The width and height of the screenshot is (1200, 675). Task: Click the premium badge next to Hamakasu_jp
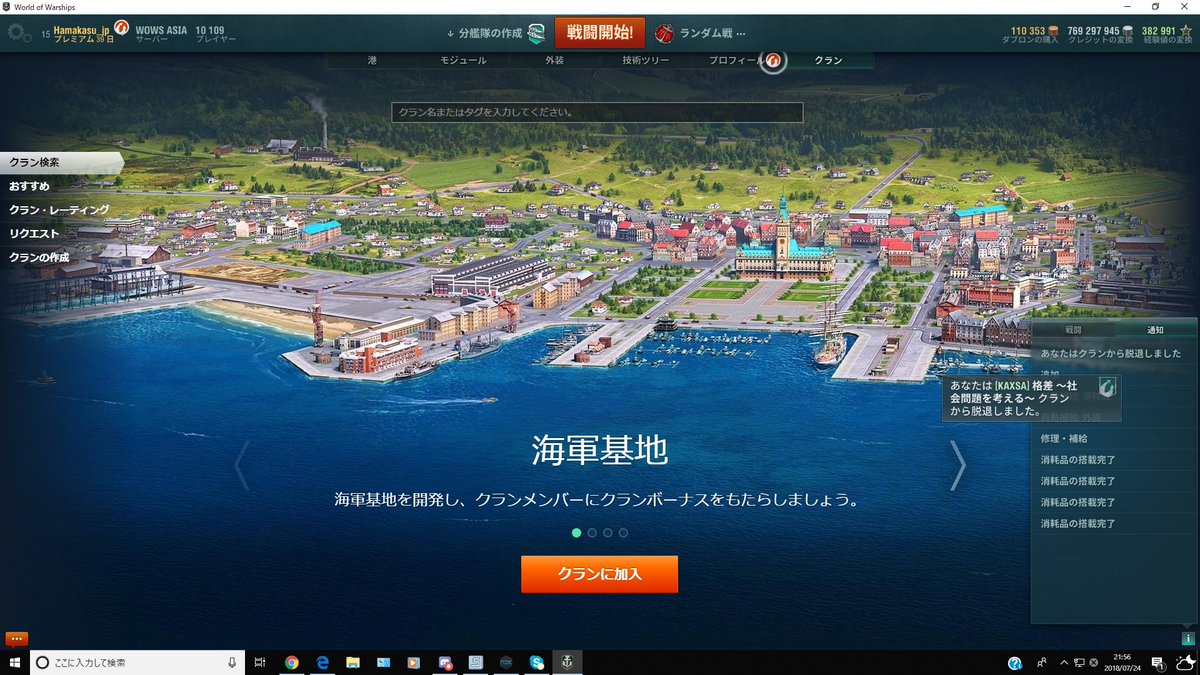tap(122, 26)
